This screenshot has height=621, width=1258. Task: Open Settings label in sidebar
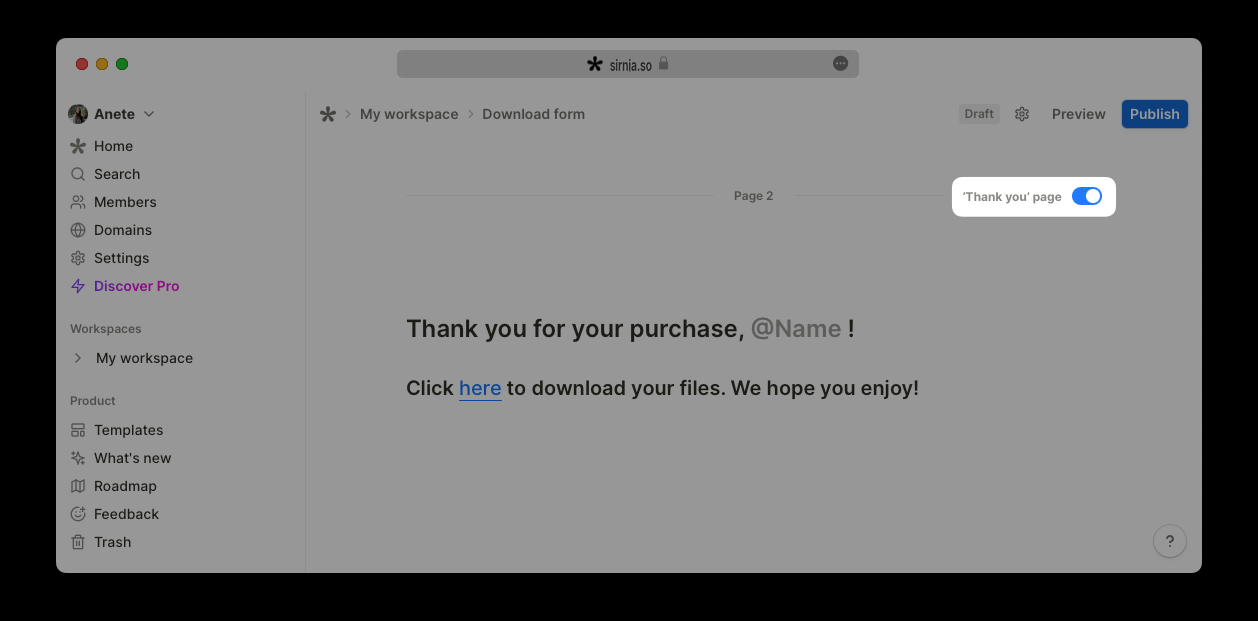[x=121, y=258]
